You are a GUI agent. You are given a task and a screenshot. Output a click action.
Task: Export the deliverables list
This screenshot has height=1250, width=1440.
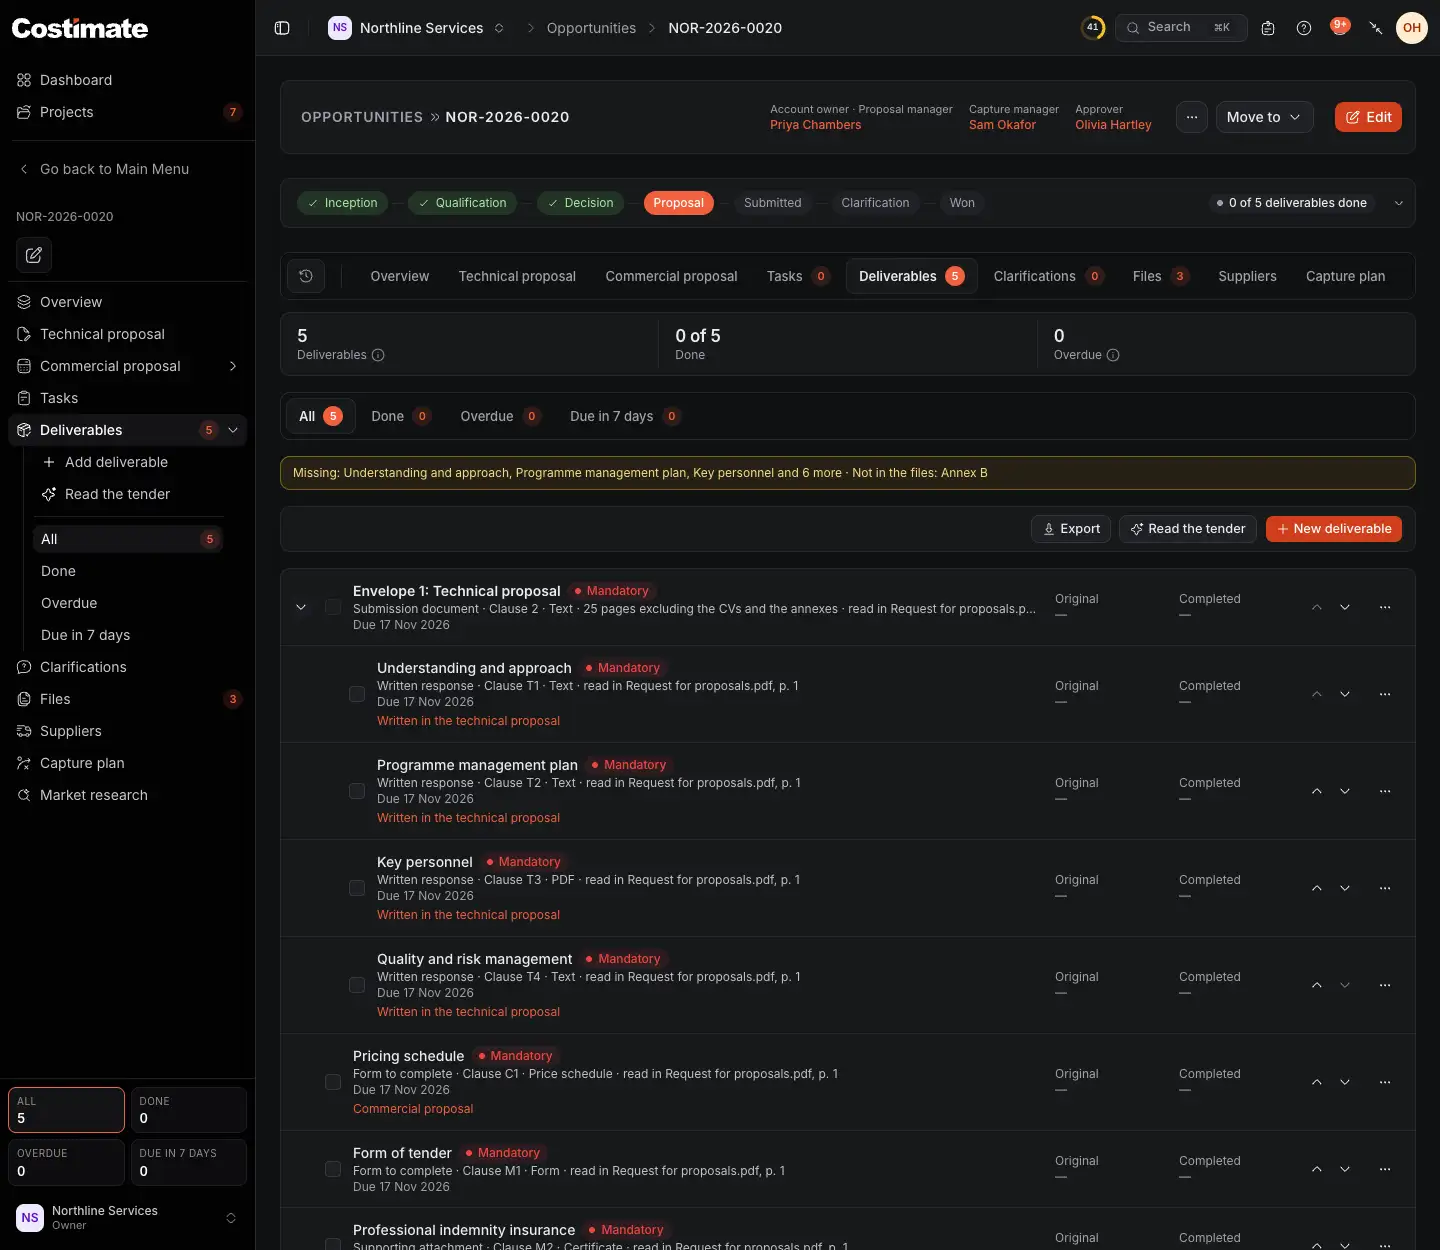click(1071, 529)
